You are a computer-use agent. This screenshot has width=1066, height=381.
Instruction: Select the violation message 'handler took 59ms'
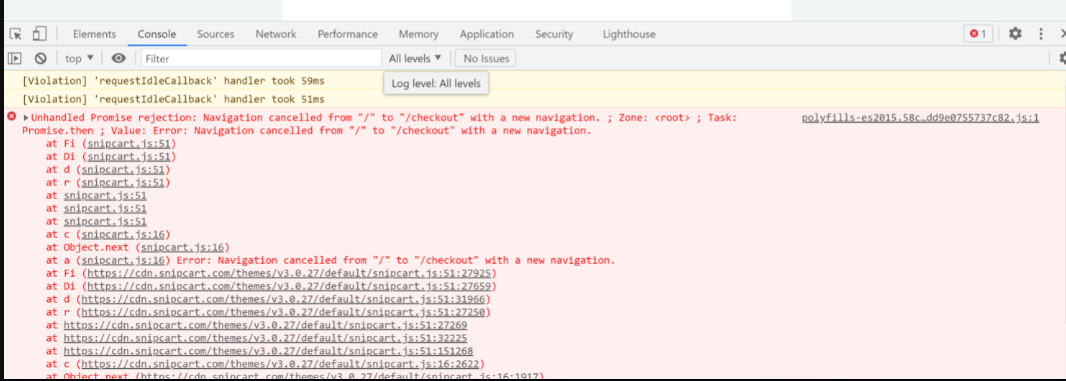173,81
